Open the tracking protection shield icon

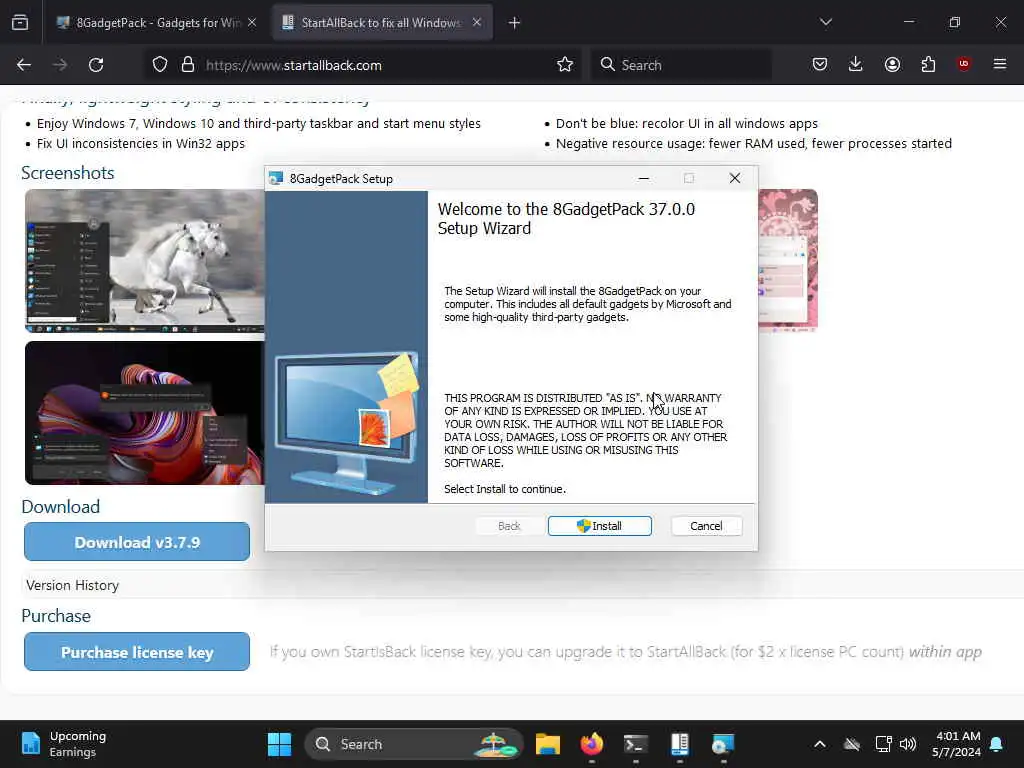click(160, 65)
